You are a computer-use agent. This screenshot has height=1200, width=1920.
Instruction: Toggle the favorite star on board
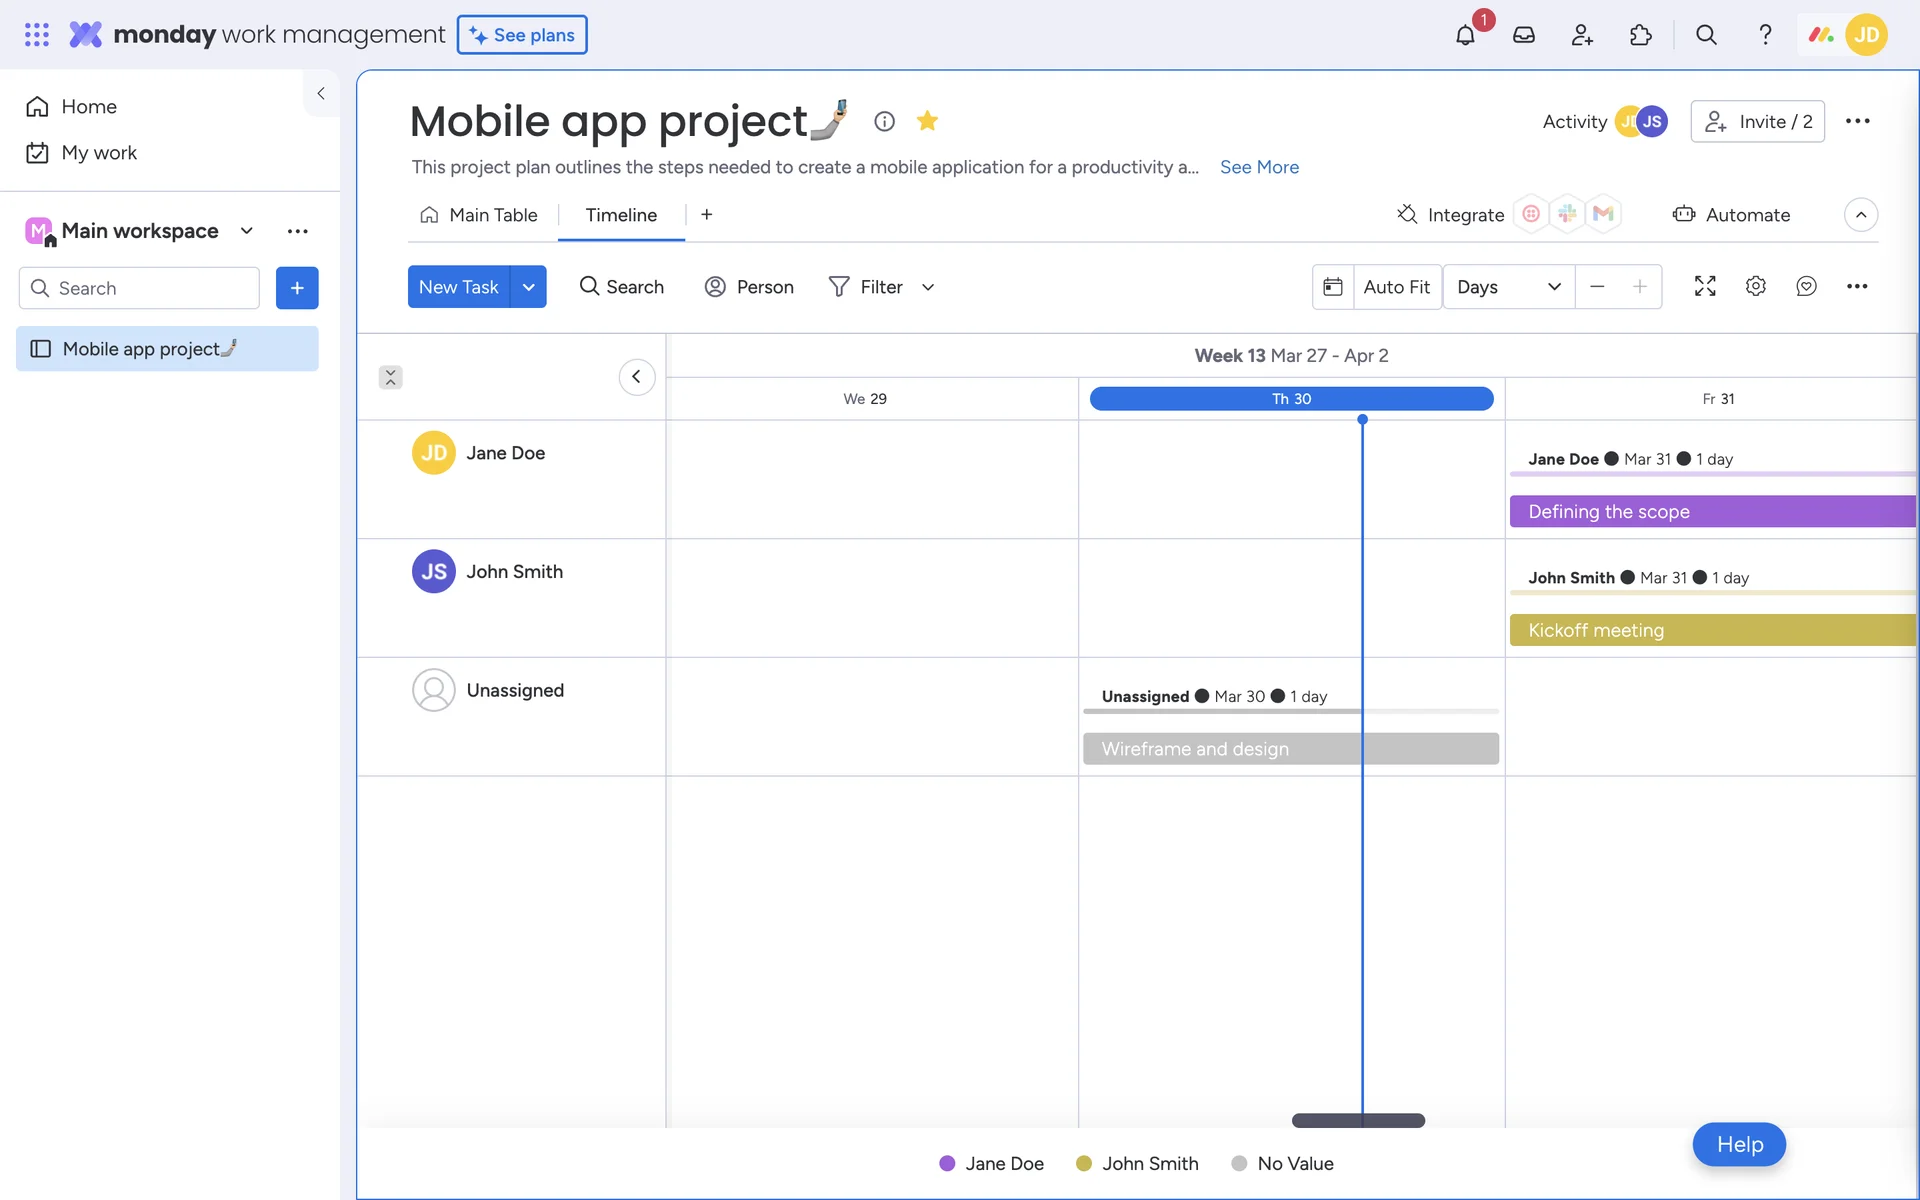pos(927,121)
